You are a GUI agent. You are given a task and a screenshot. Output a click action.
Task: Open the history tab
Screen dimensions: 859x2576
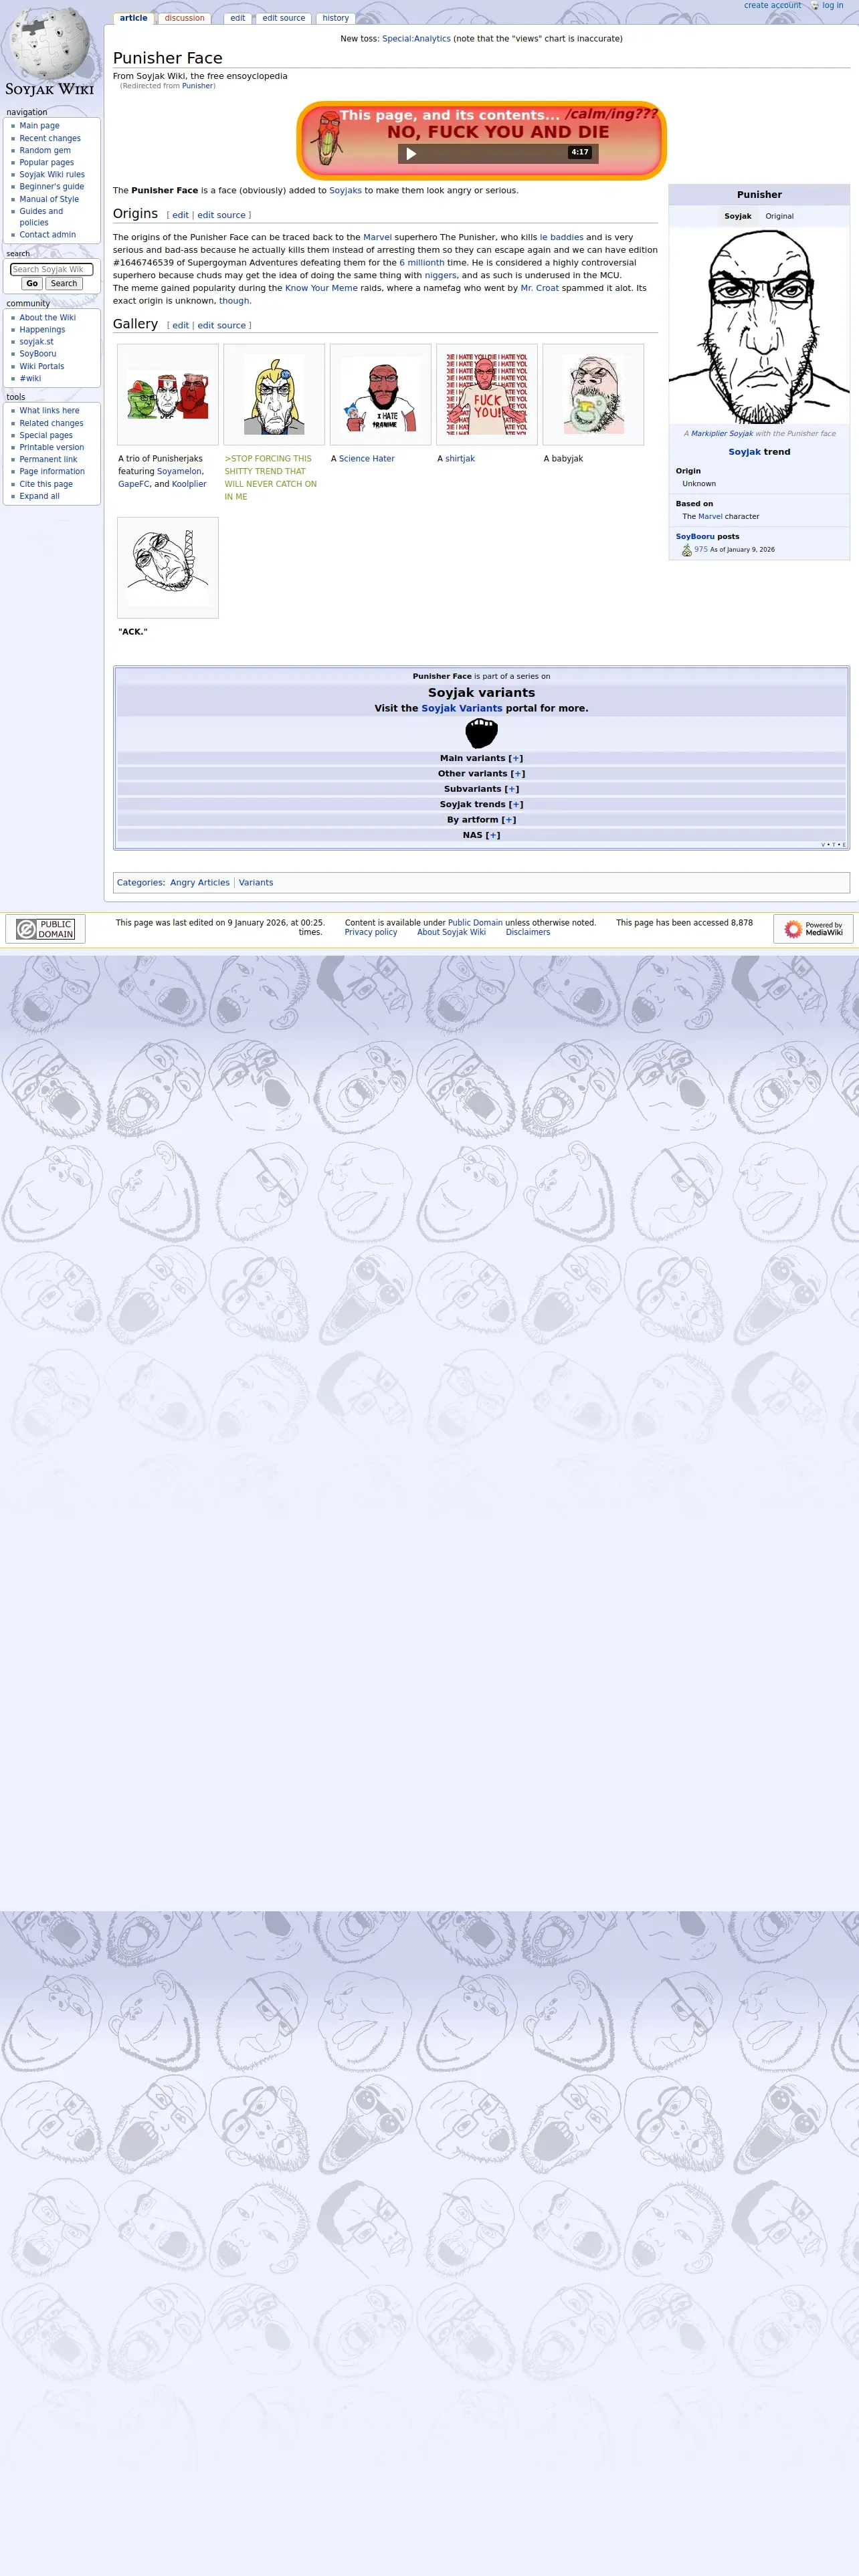click(336, 18)
